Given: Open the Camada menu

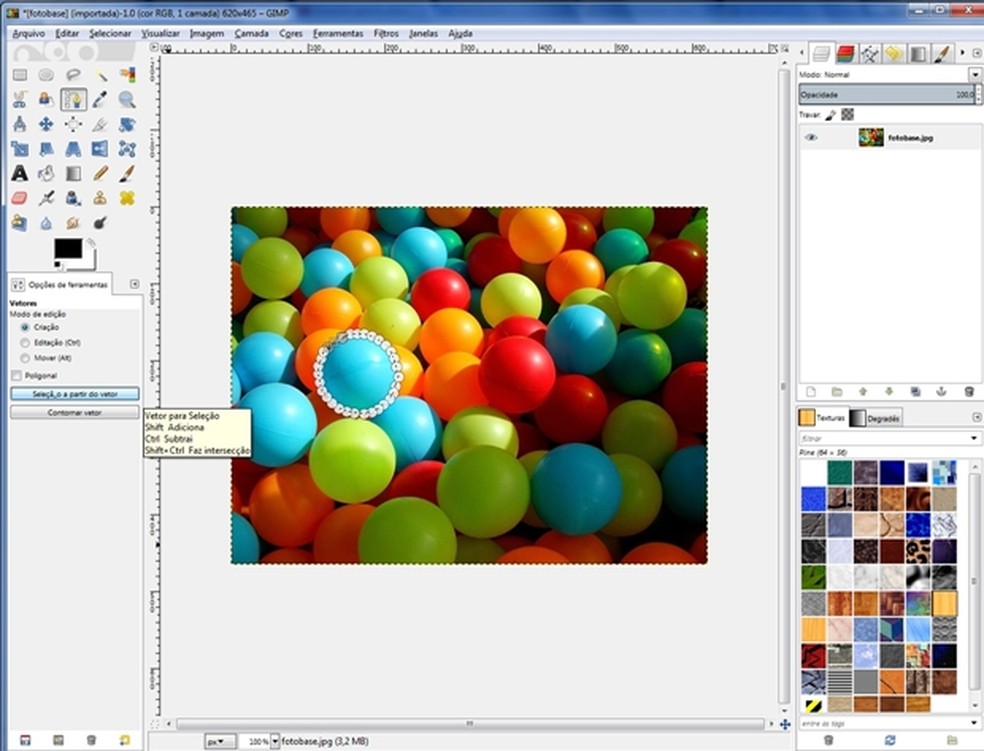Looking at the screenshot, I should click(251, 33).
